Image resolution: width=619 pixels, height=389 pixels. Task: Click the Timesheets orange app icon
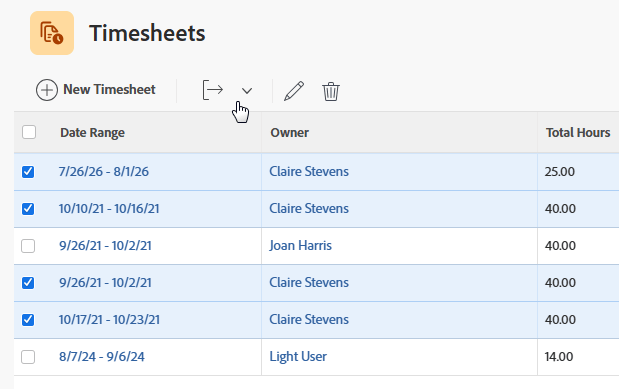pyautogui.click(x=52, y=33)
